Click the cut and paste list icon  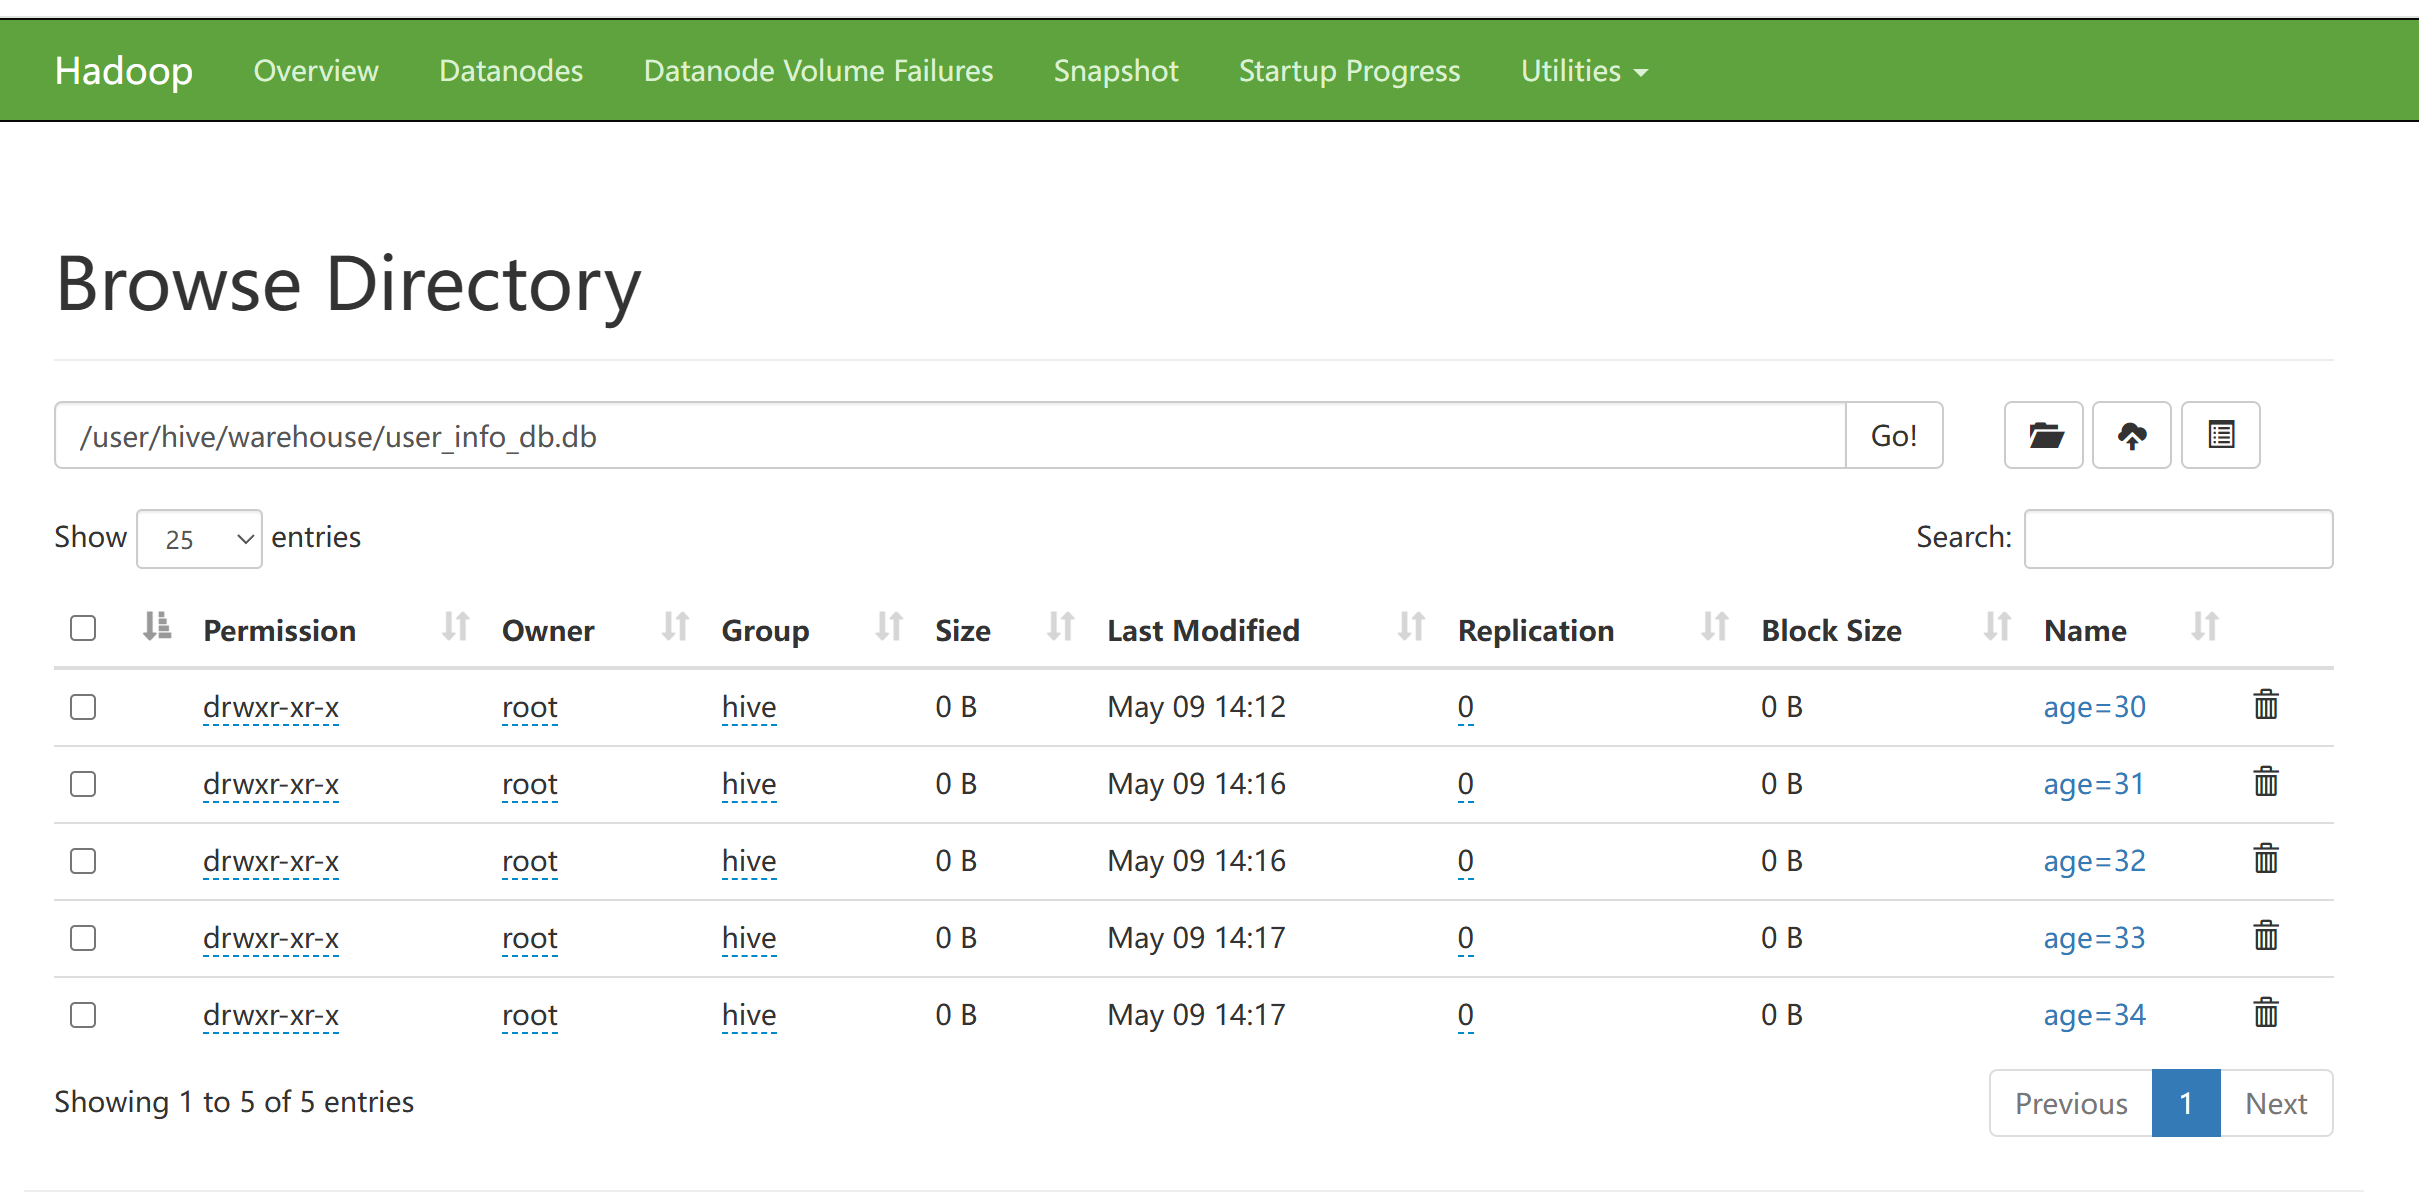2220,435
